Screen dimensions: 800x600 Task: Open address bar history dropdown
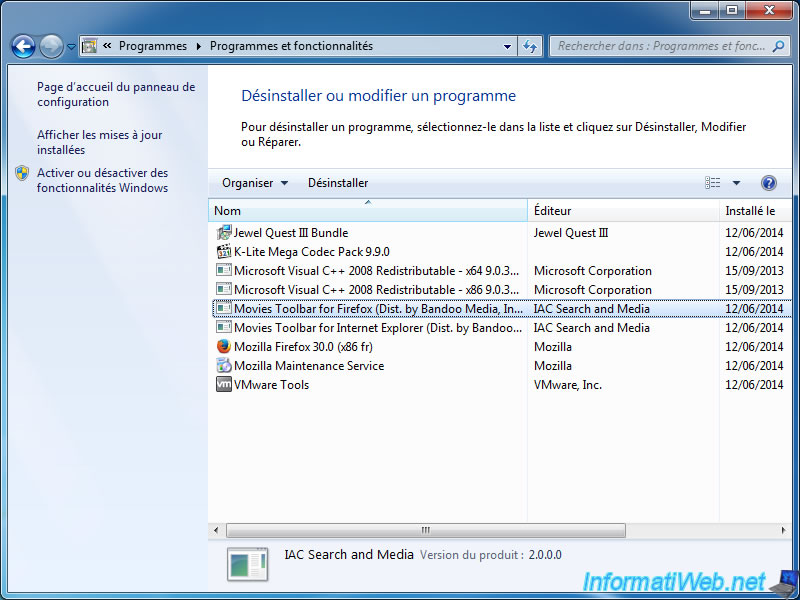pyautogui.click(x=507, y=46)
